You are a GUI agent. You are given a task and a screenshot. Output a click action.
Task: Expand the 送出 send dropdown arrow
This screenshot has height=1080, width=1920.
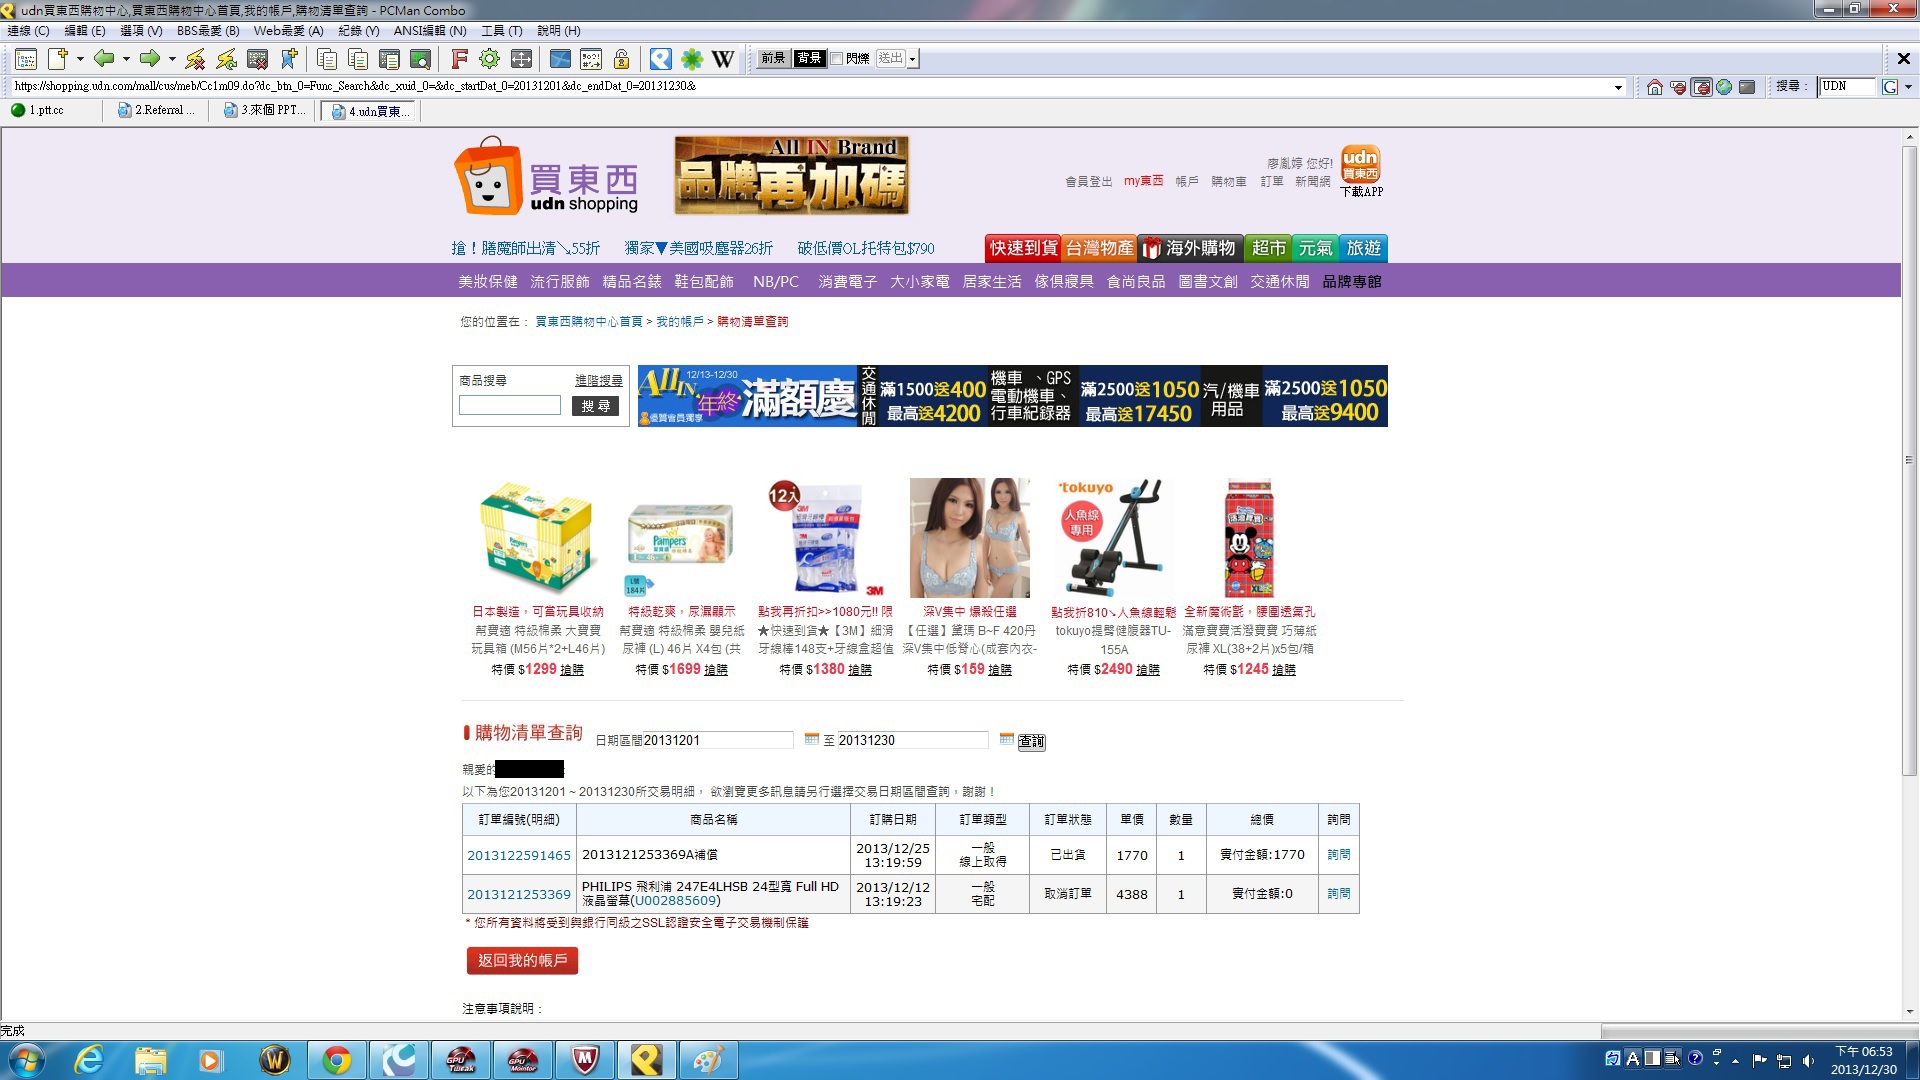(x=913, y=59)
